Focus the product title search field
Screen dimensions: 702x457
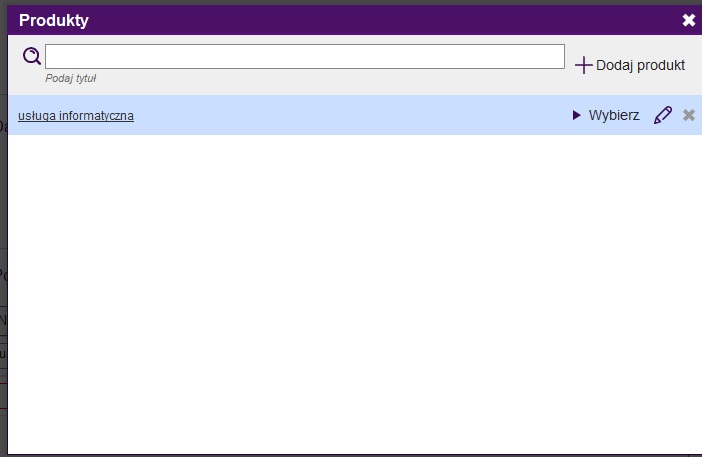[304, 56]
